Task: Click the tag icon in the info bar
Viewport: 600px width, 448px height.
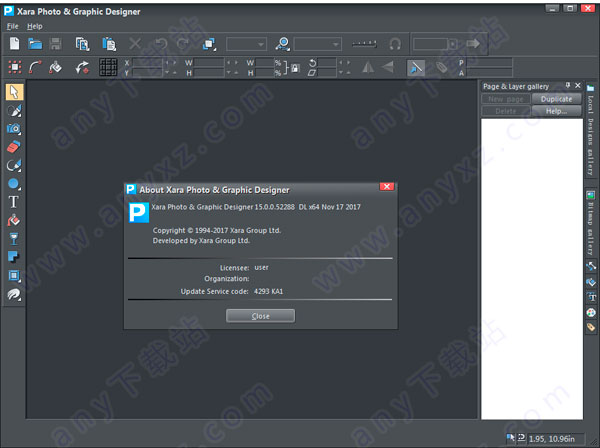Action: (x=441, y=68)
